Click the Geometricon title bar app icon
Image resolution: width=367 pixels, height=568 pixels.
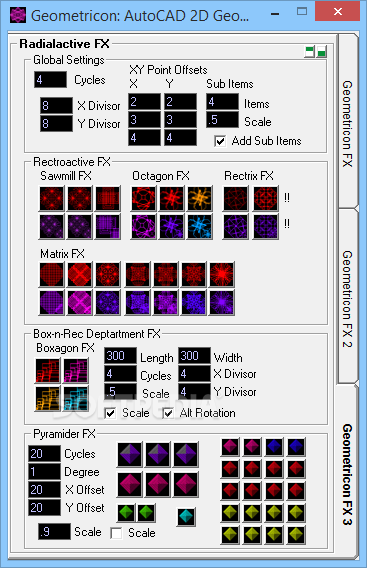click(18, 16)
